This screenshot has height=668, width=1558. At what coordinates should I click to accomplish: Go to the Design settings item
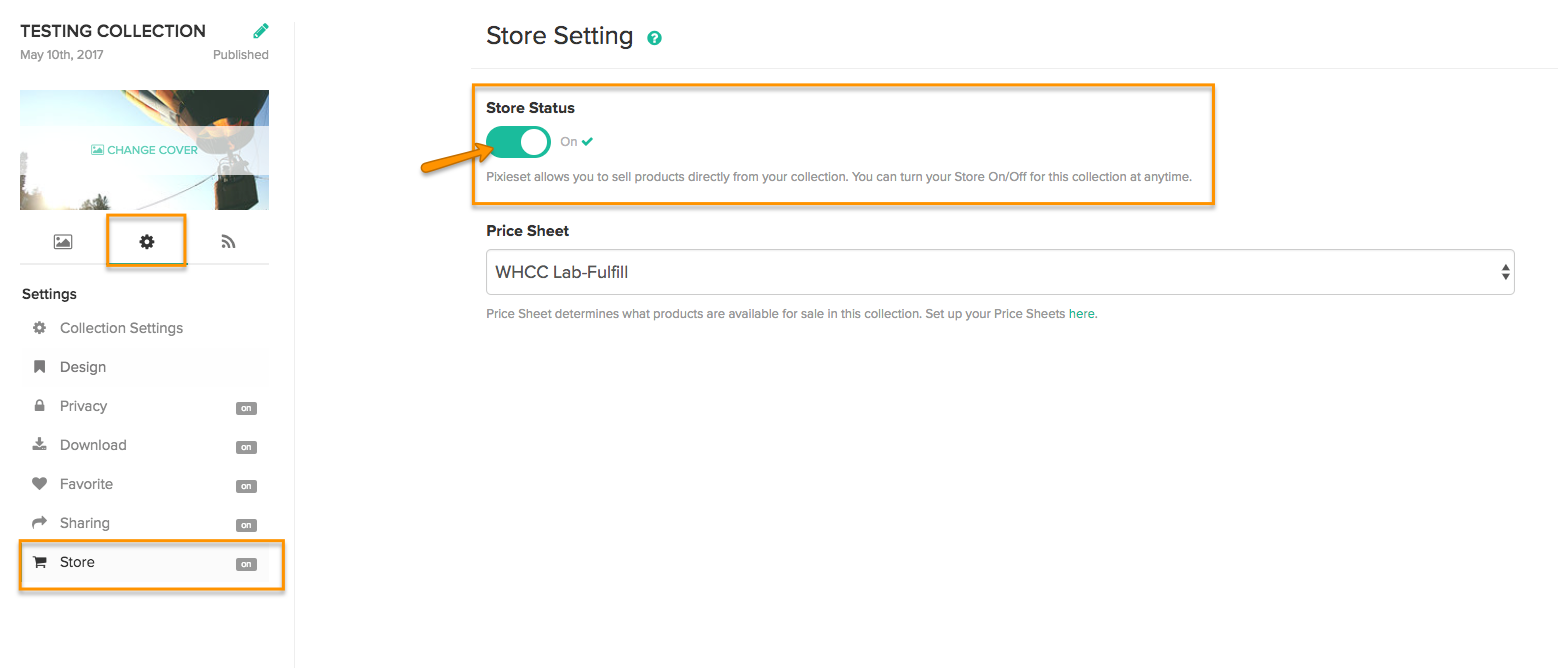click(144, 367)
